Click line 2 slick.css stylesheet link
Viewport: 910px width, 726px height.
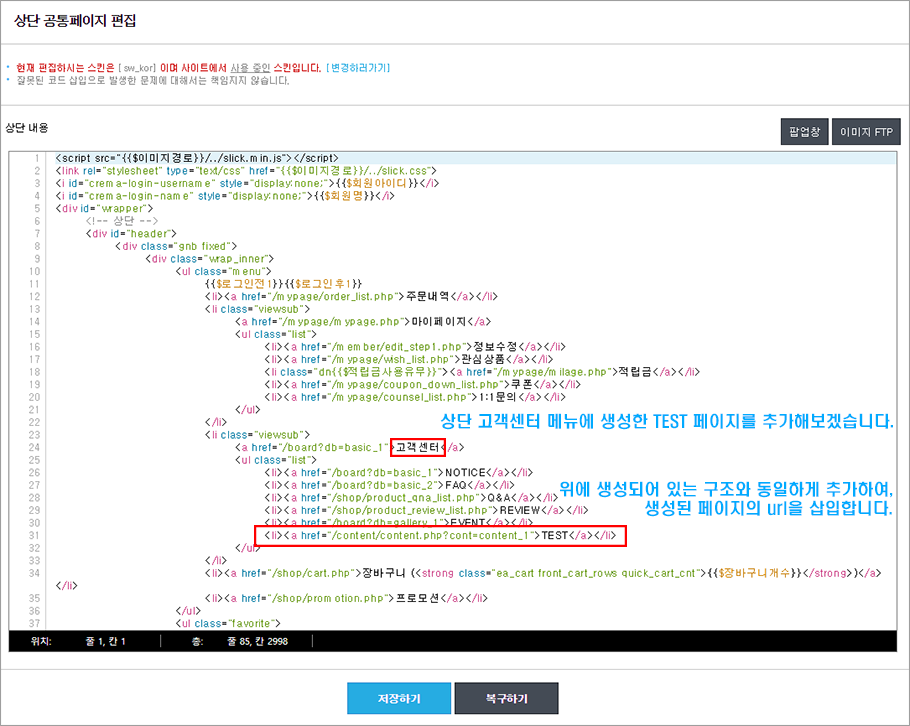[246, 171]
